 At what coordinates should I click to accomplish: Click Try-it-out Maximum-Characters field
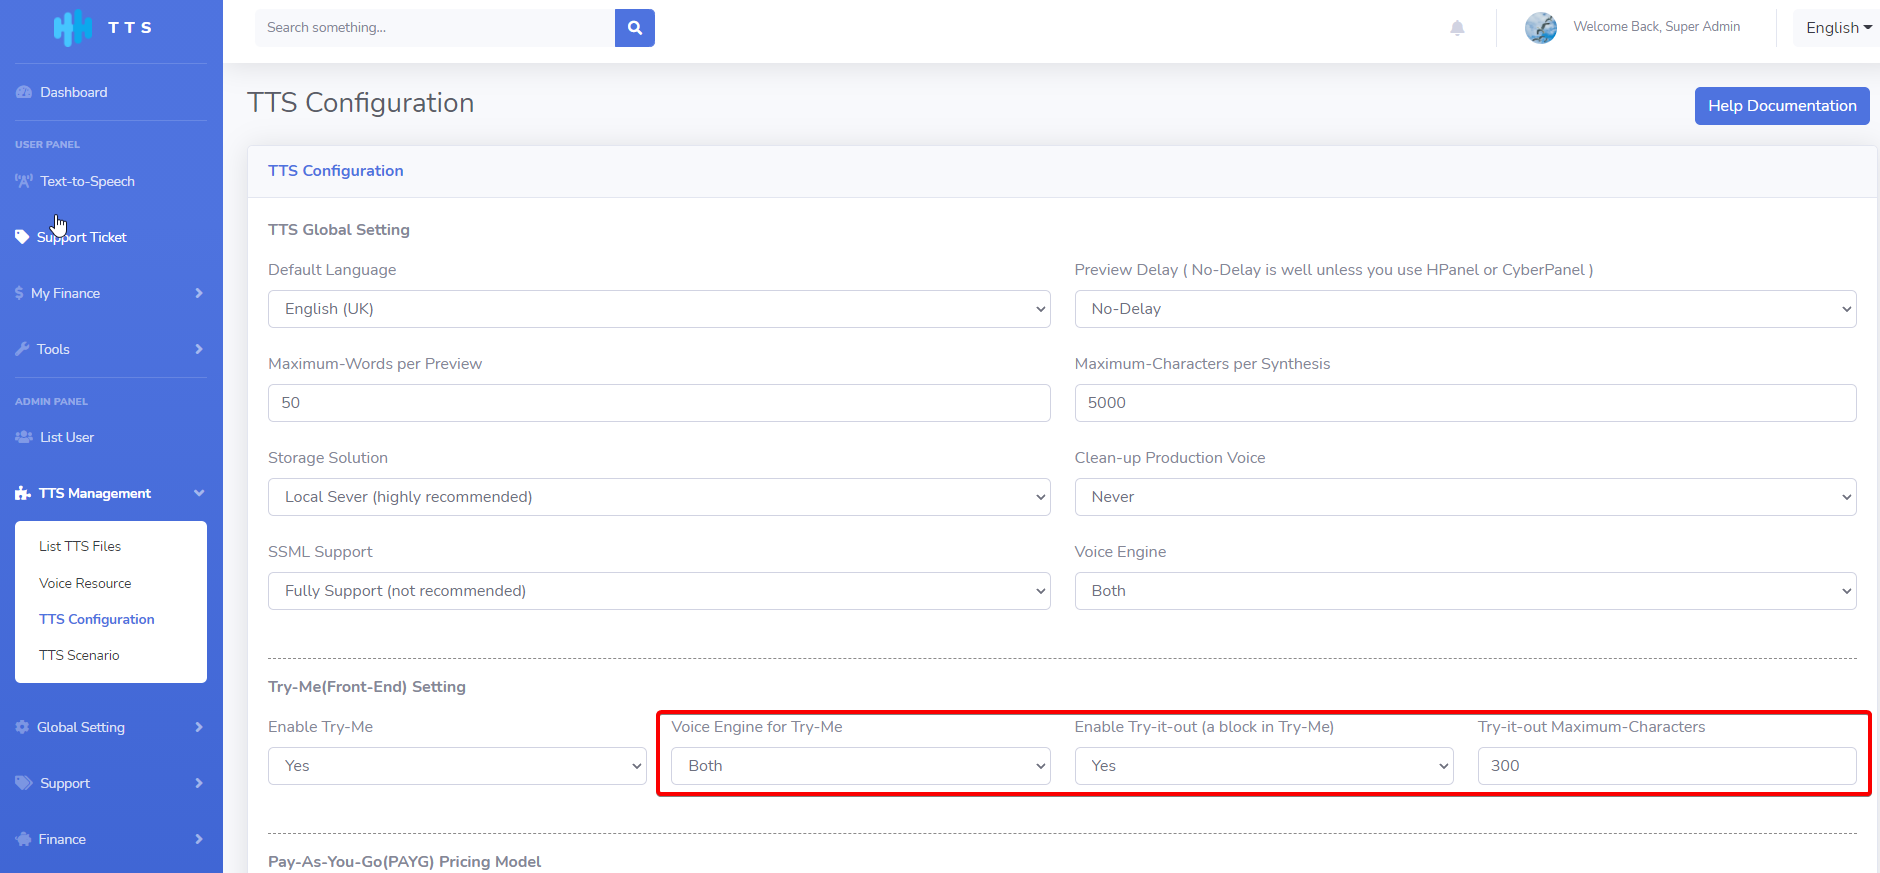tap(1667, 766)
